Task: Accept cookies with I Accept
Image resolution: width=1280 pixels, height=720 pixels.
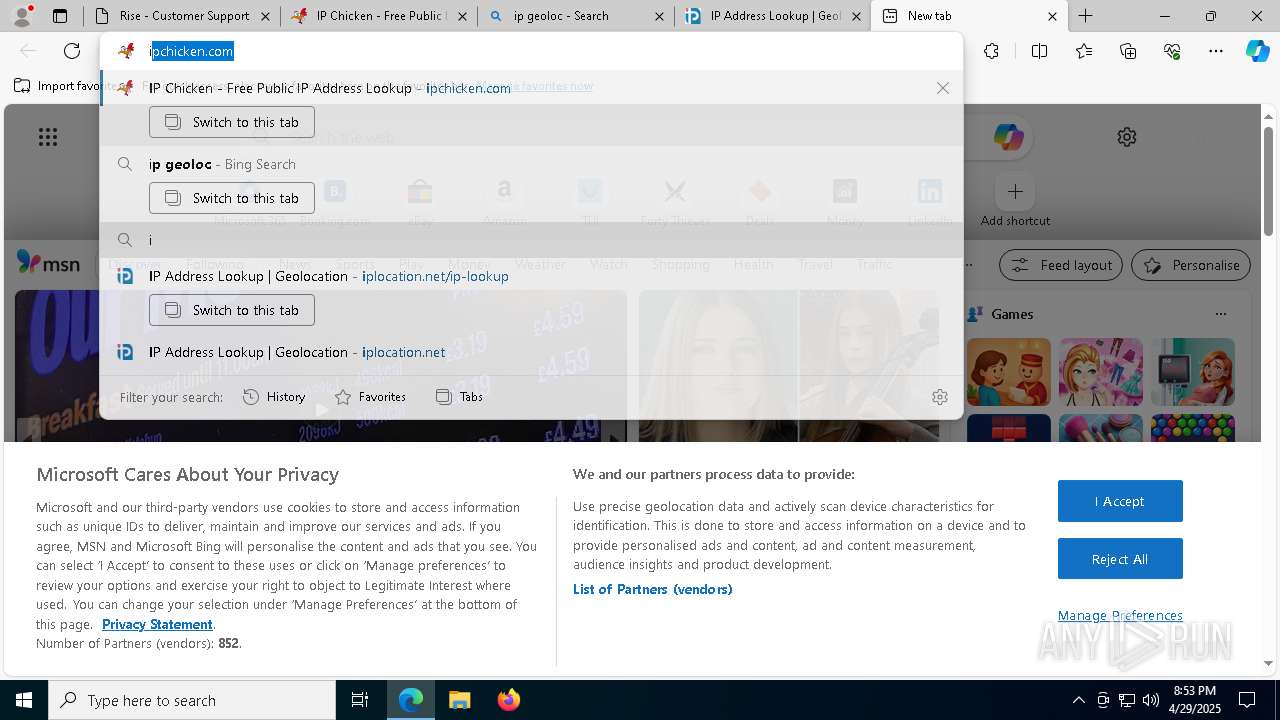Action: click(1120, 501)
